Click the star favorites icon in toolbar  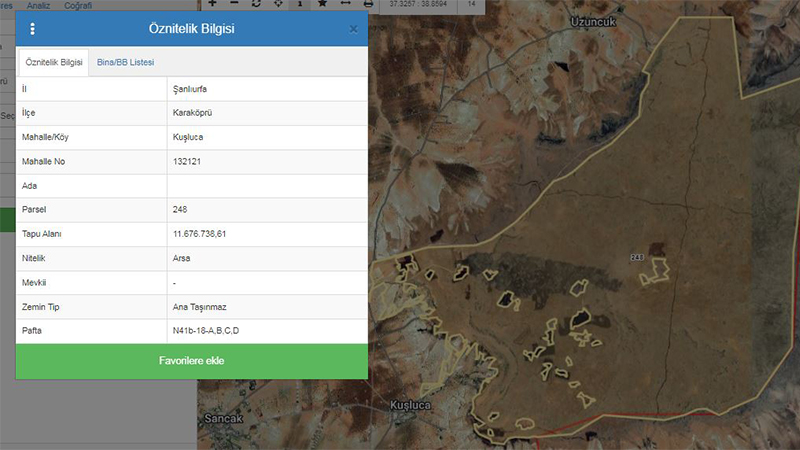point(322,4)
